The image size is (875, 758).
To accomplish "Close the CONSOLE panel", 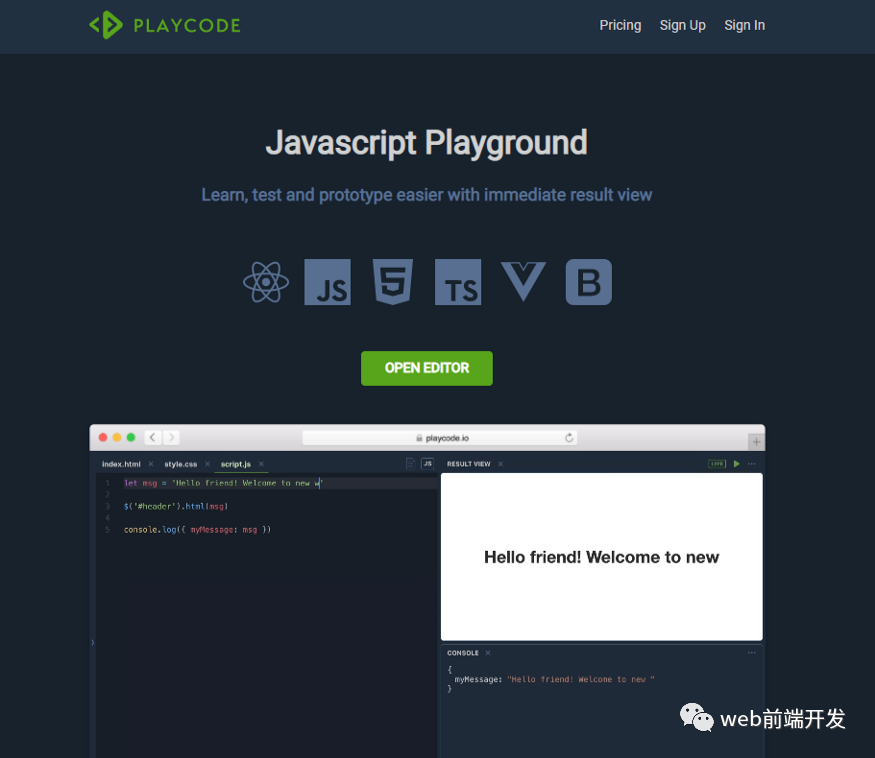I will tap(488, 653).
